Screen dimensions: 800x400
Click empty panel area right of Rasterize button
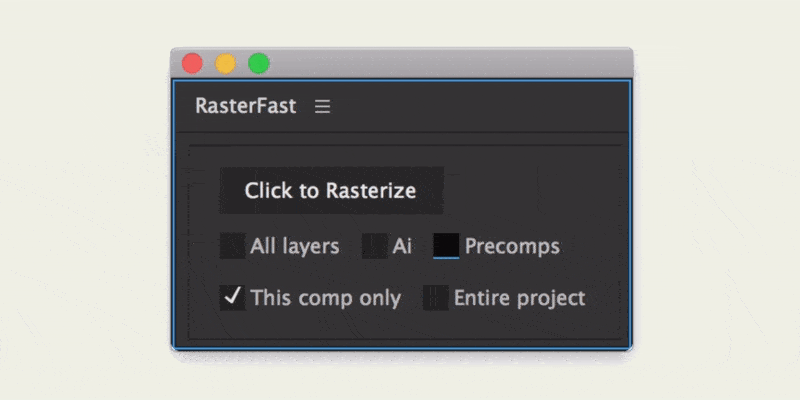(532, 190)
